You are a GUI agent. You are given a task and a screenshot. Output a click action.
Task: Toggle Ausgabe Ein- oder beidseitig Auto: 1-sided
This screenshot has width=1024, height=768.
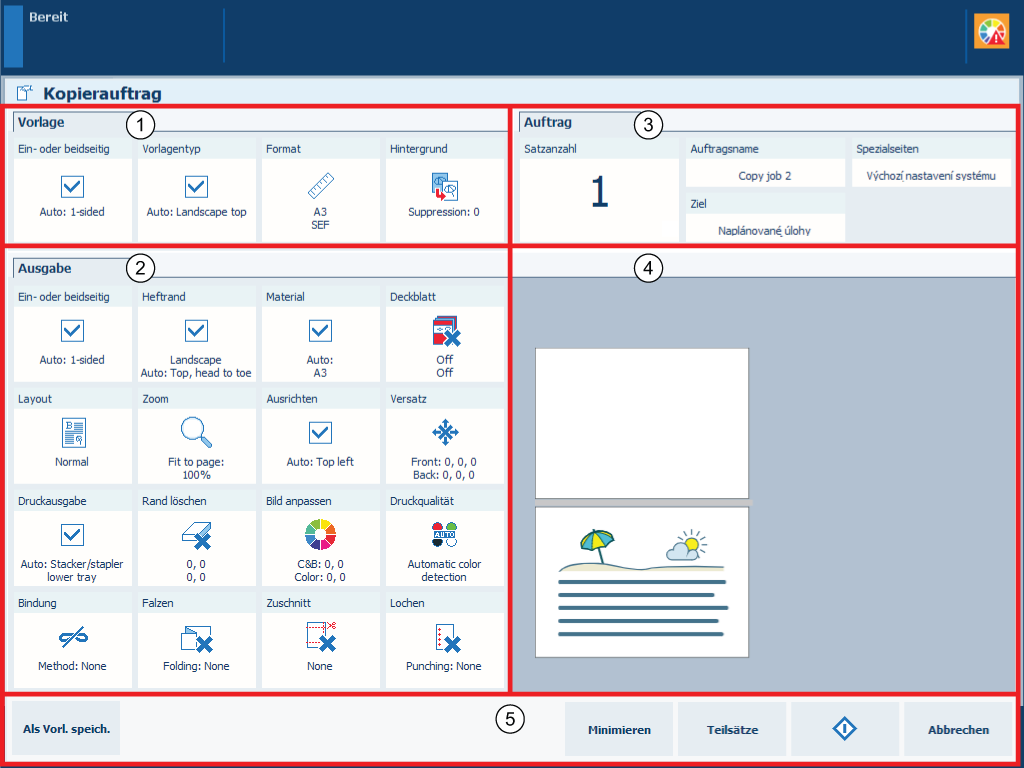click(72, 330)
